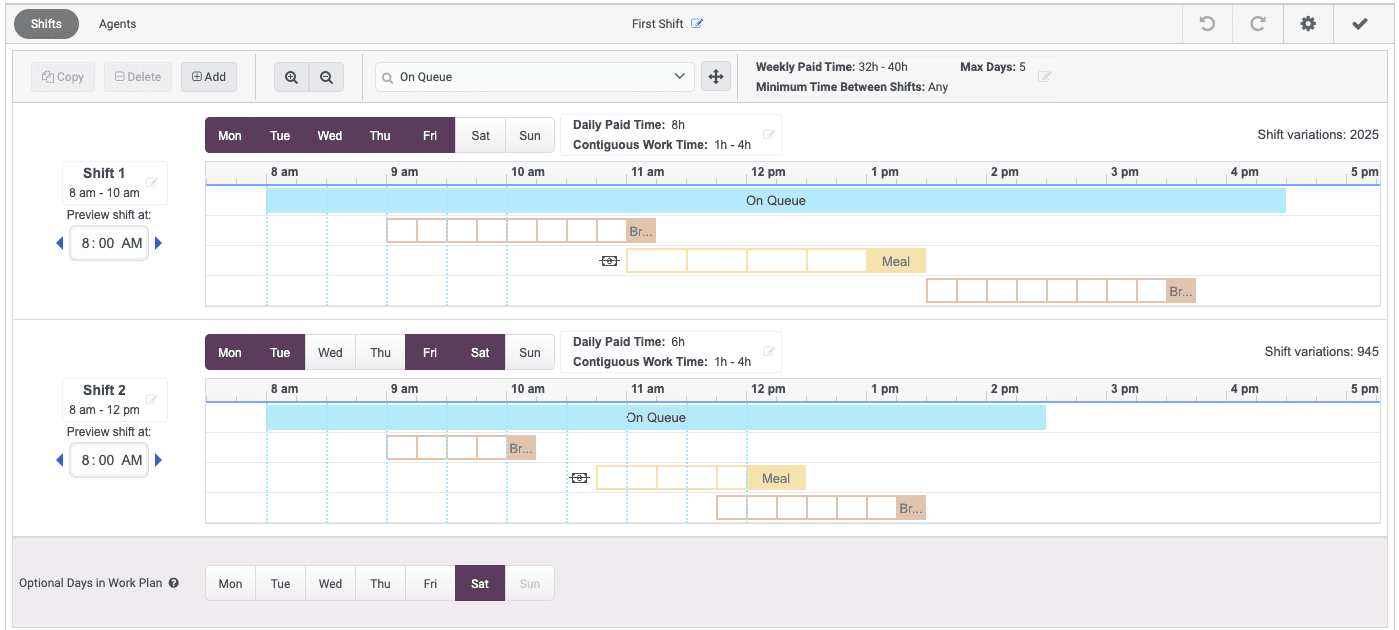Step Shift 2 preview time backward
This screenshot has height=630, width=1399.
tap(60, 460)
